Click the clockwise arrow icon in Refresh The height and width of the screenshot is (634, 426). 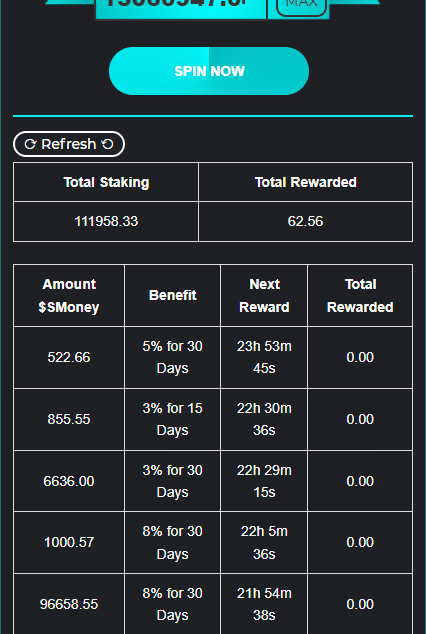click(30, 144)
